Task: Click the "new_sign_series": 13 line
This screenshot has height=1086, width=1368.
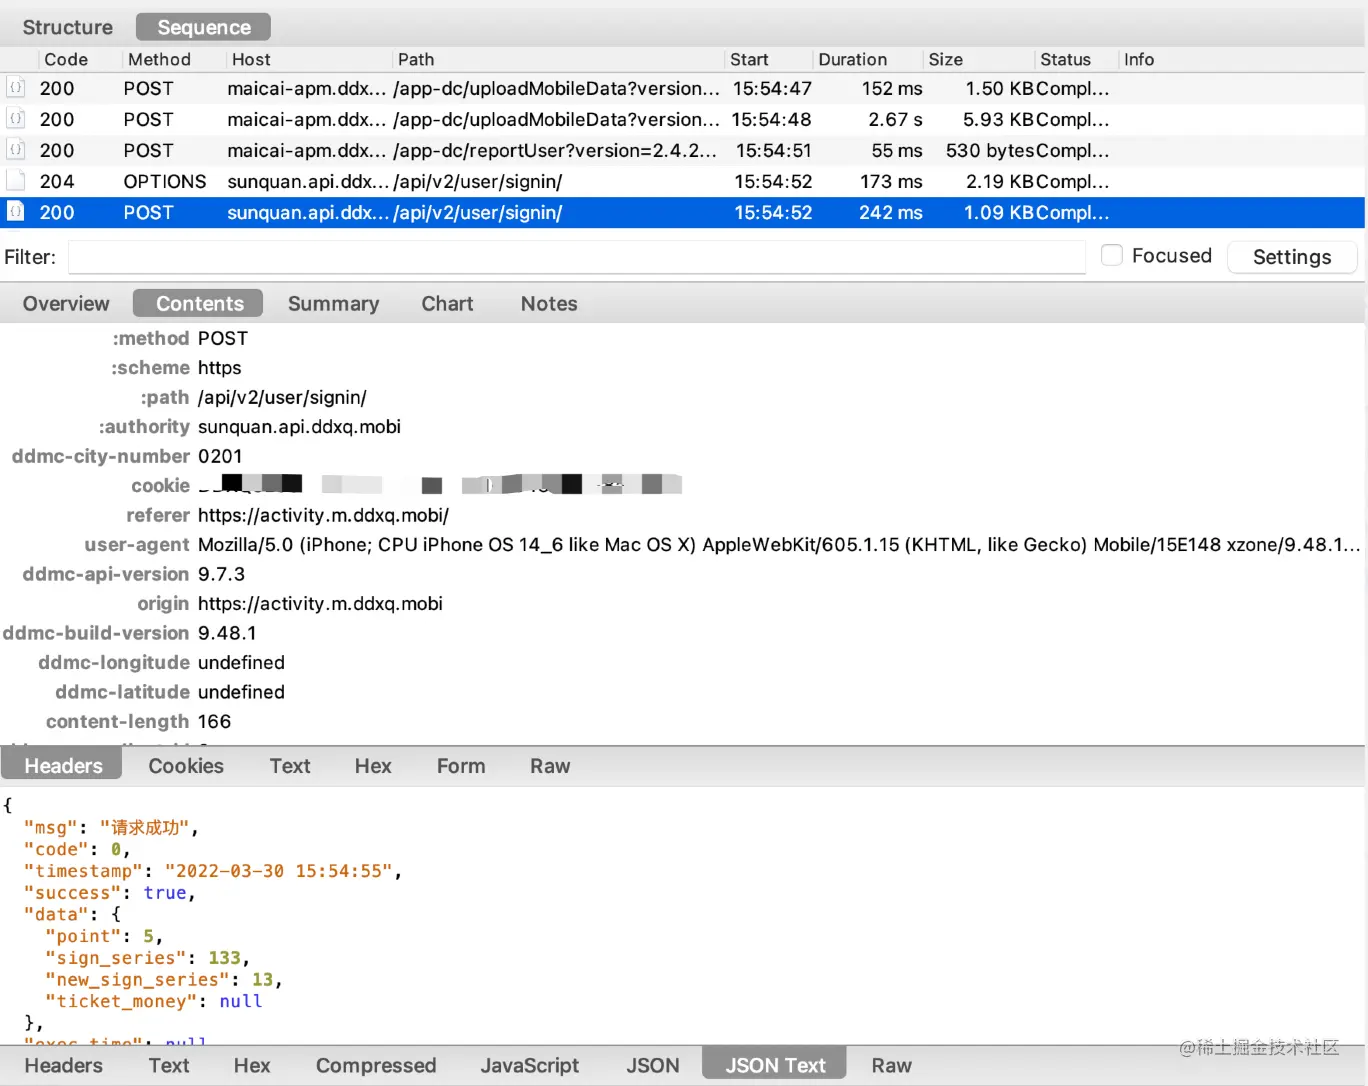Action: coord(163,980)
